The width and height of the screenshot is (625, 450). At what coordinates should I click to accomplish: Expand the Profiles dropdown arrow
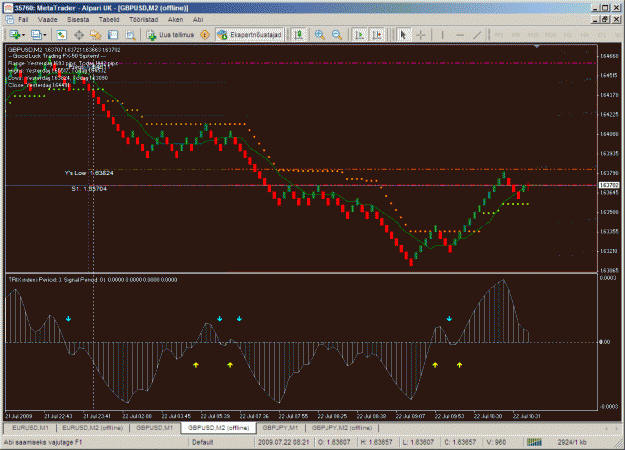45,35
